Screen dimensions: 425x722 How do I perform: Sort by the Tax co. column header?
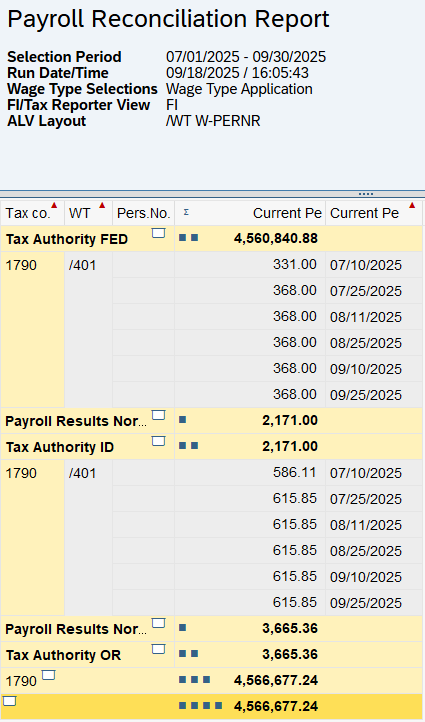point(32,213)
